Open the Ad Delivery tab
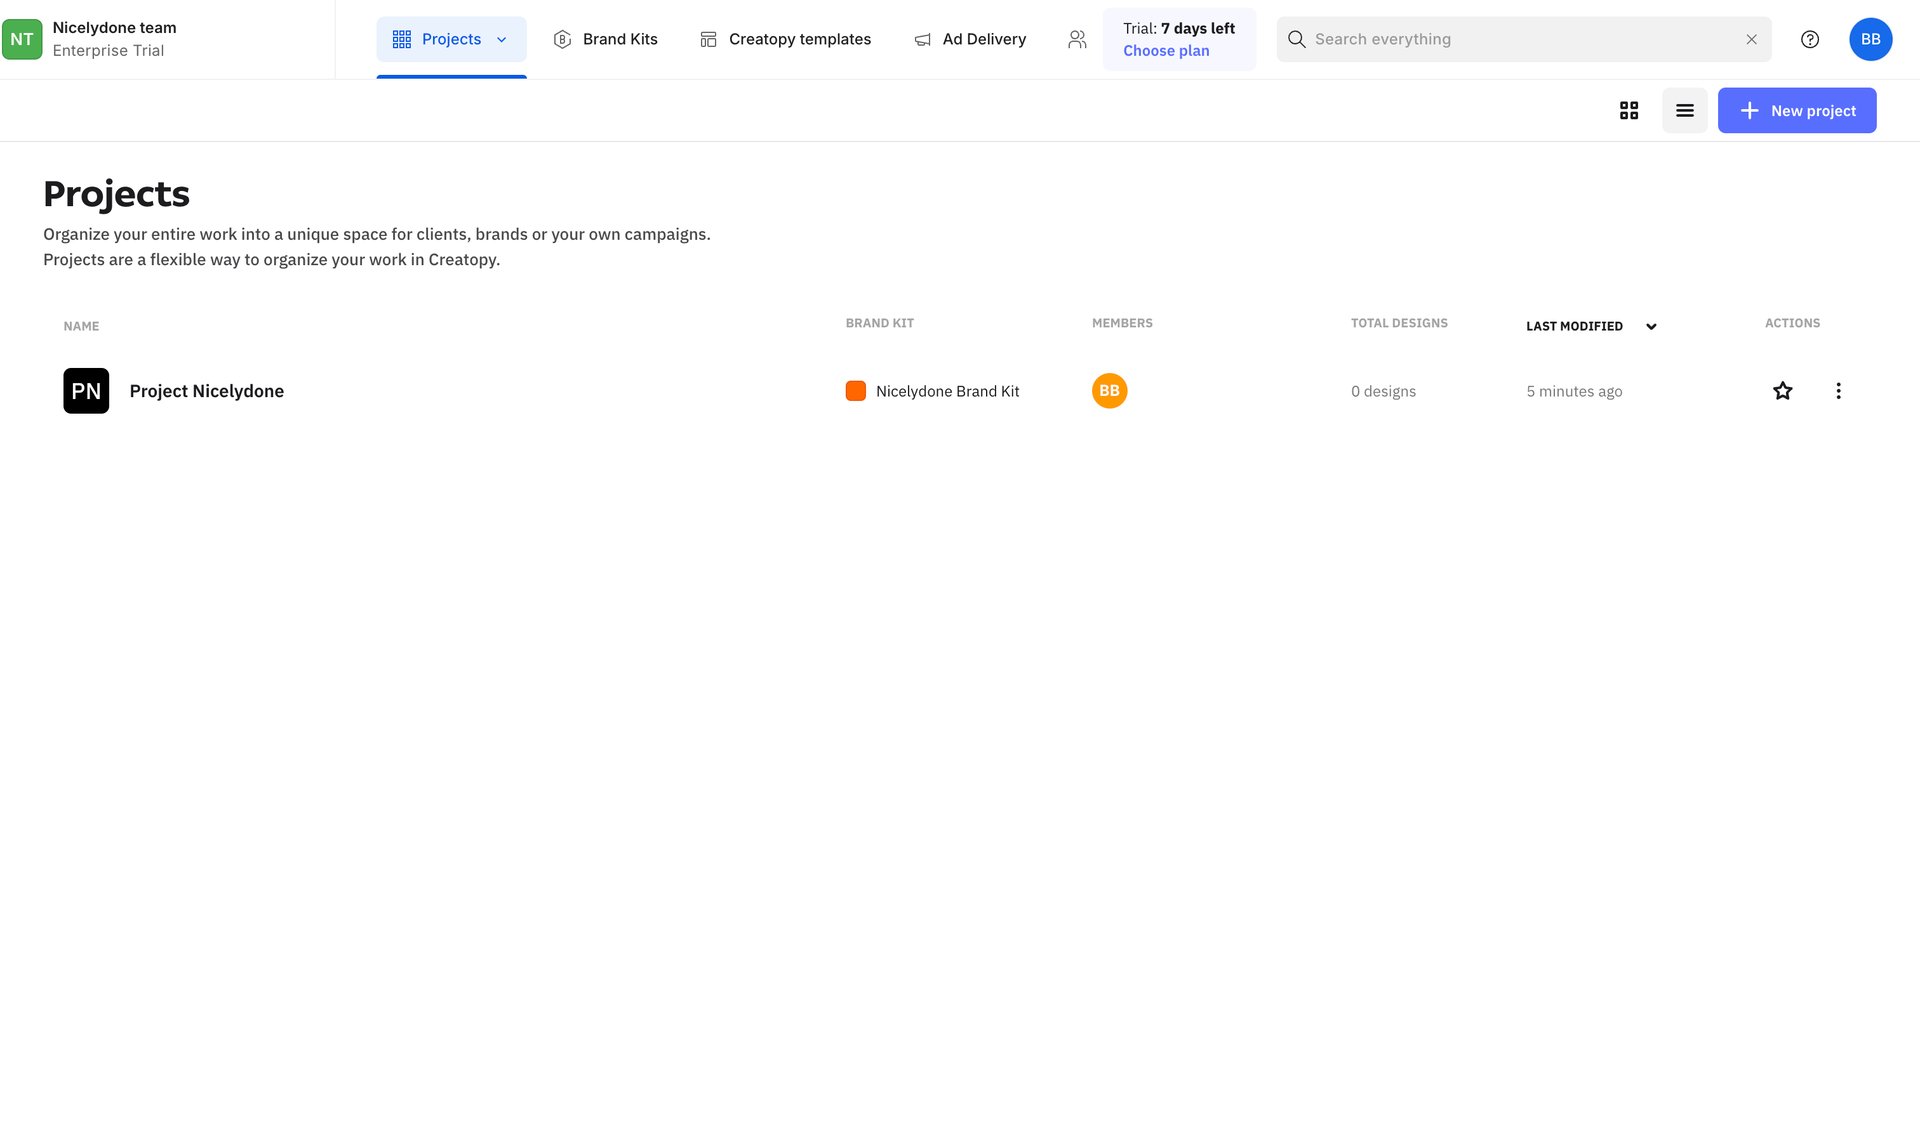1920x1128 pixels. (x=970, y=39)
